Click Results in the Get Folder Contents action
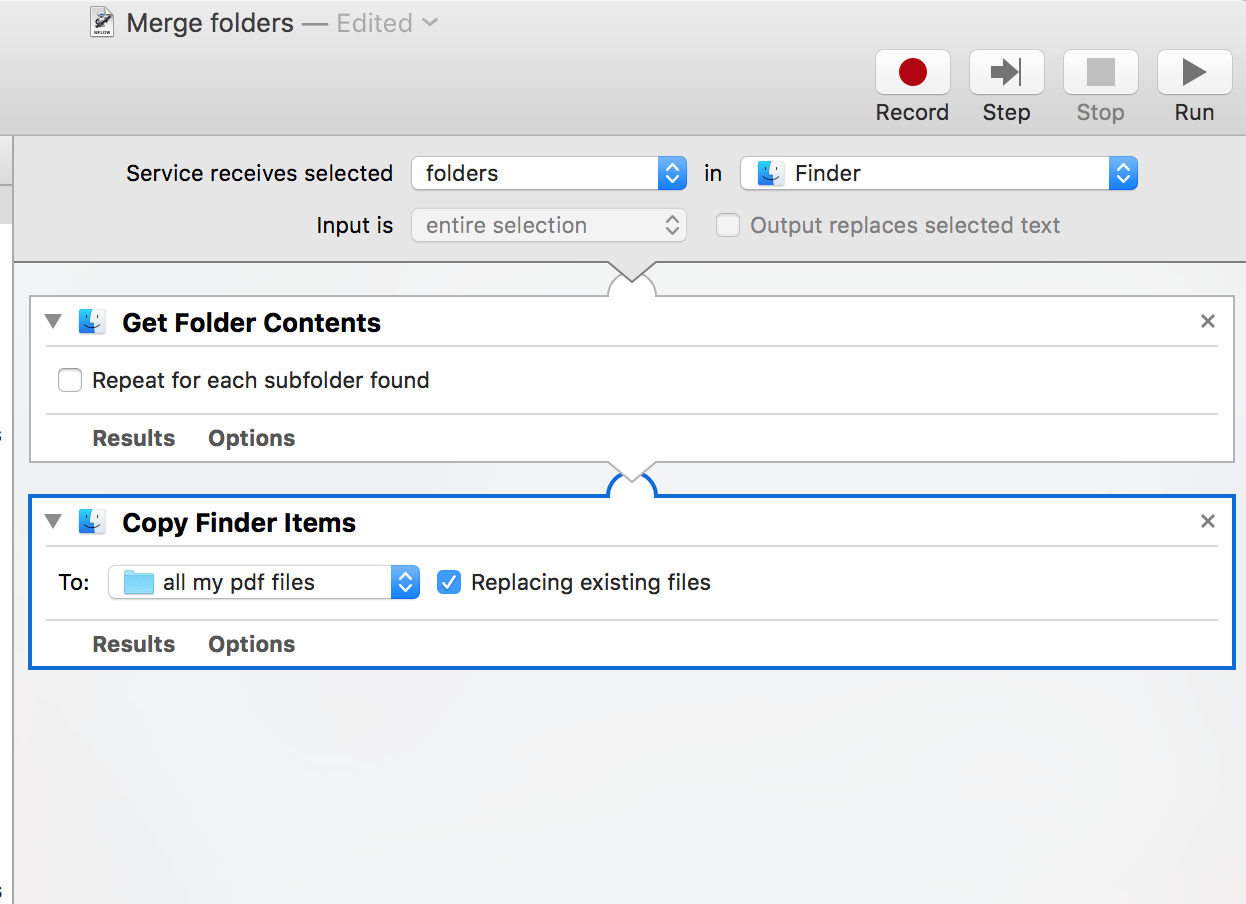The width and height of the screenshot is (1246, 904). tap(133, 438)
